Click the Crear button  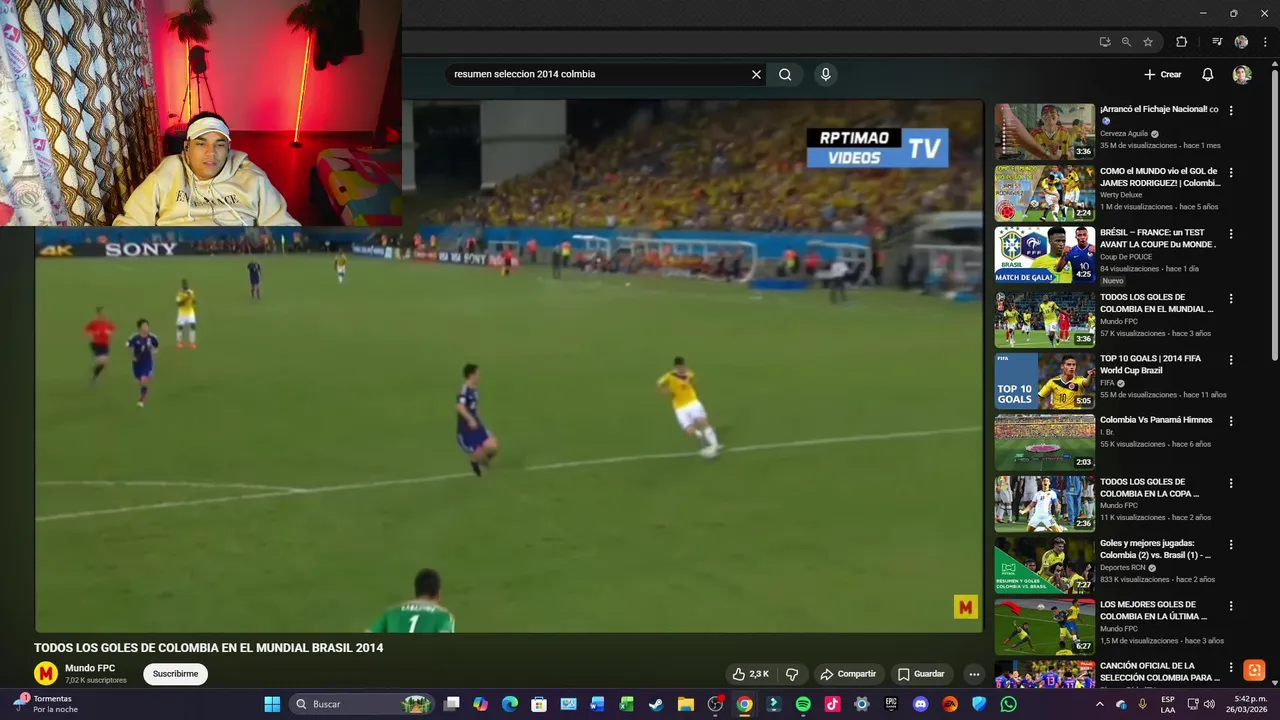point(1163,74)
